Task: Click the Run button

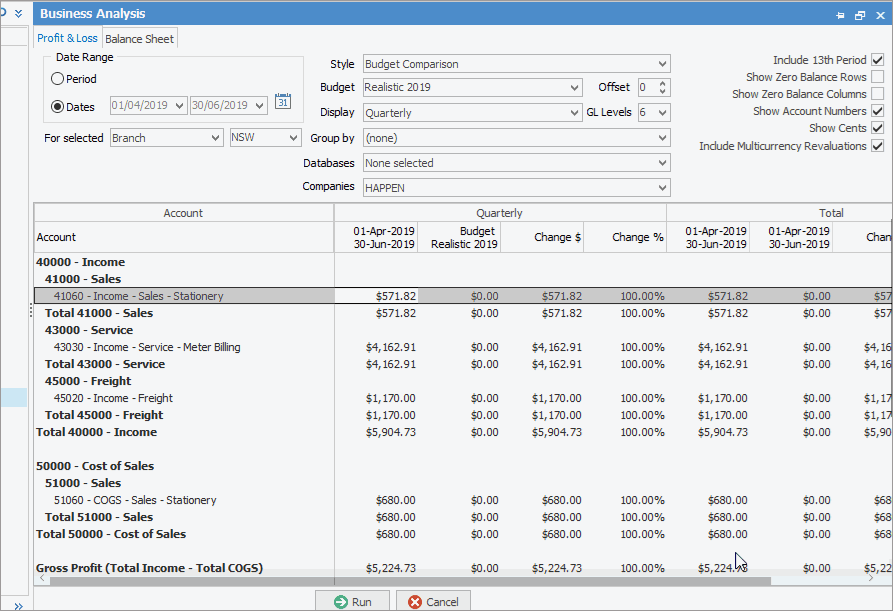Action: click(x=352, y=602)
